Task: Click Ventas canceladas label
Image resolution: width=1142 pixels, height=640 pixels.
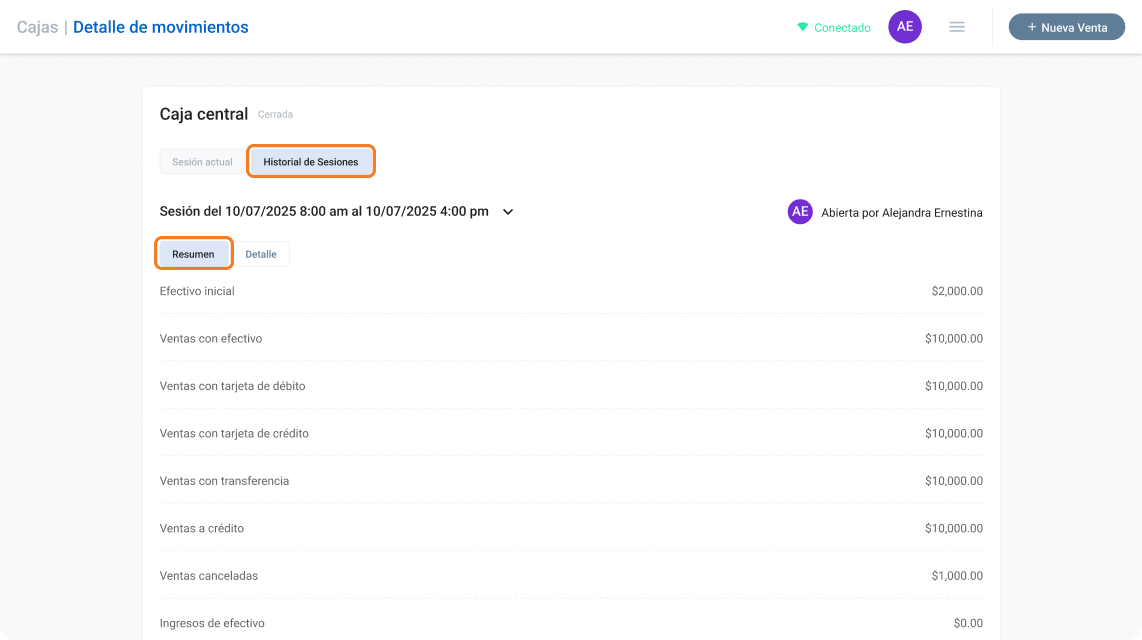Action: click(208, 576)
